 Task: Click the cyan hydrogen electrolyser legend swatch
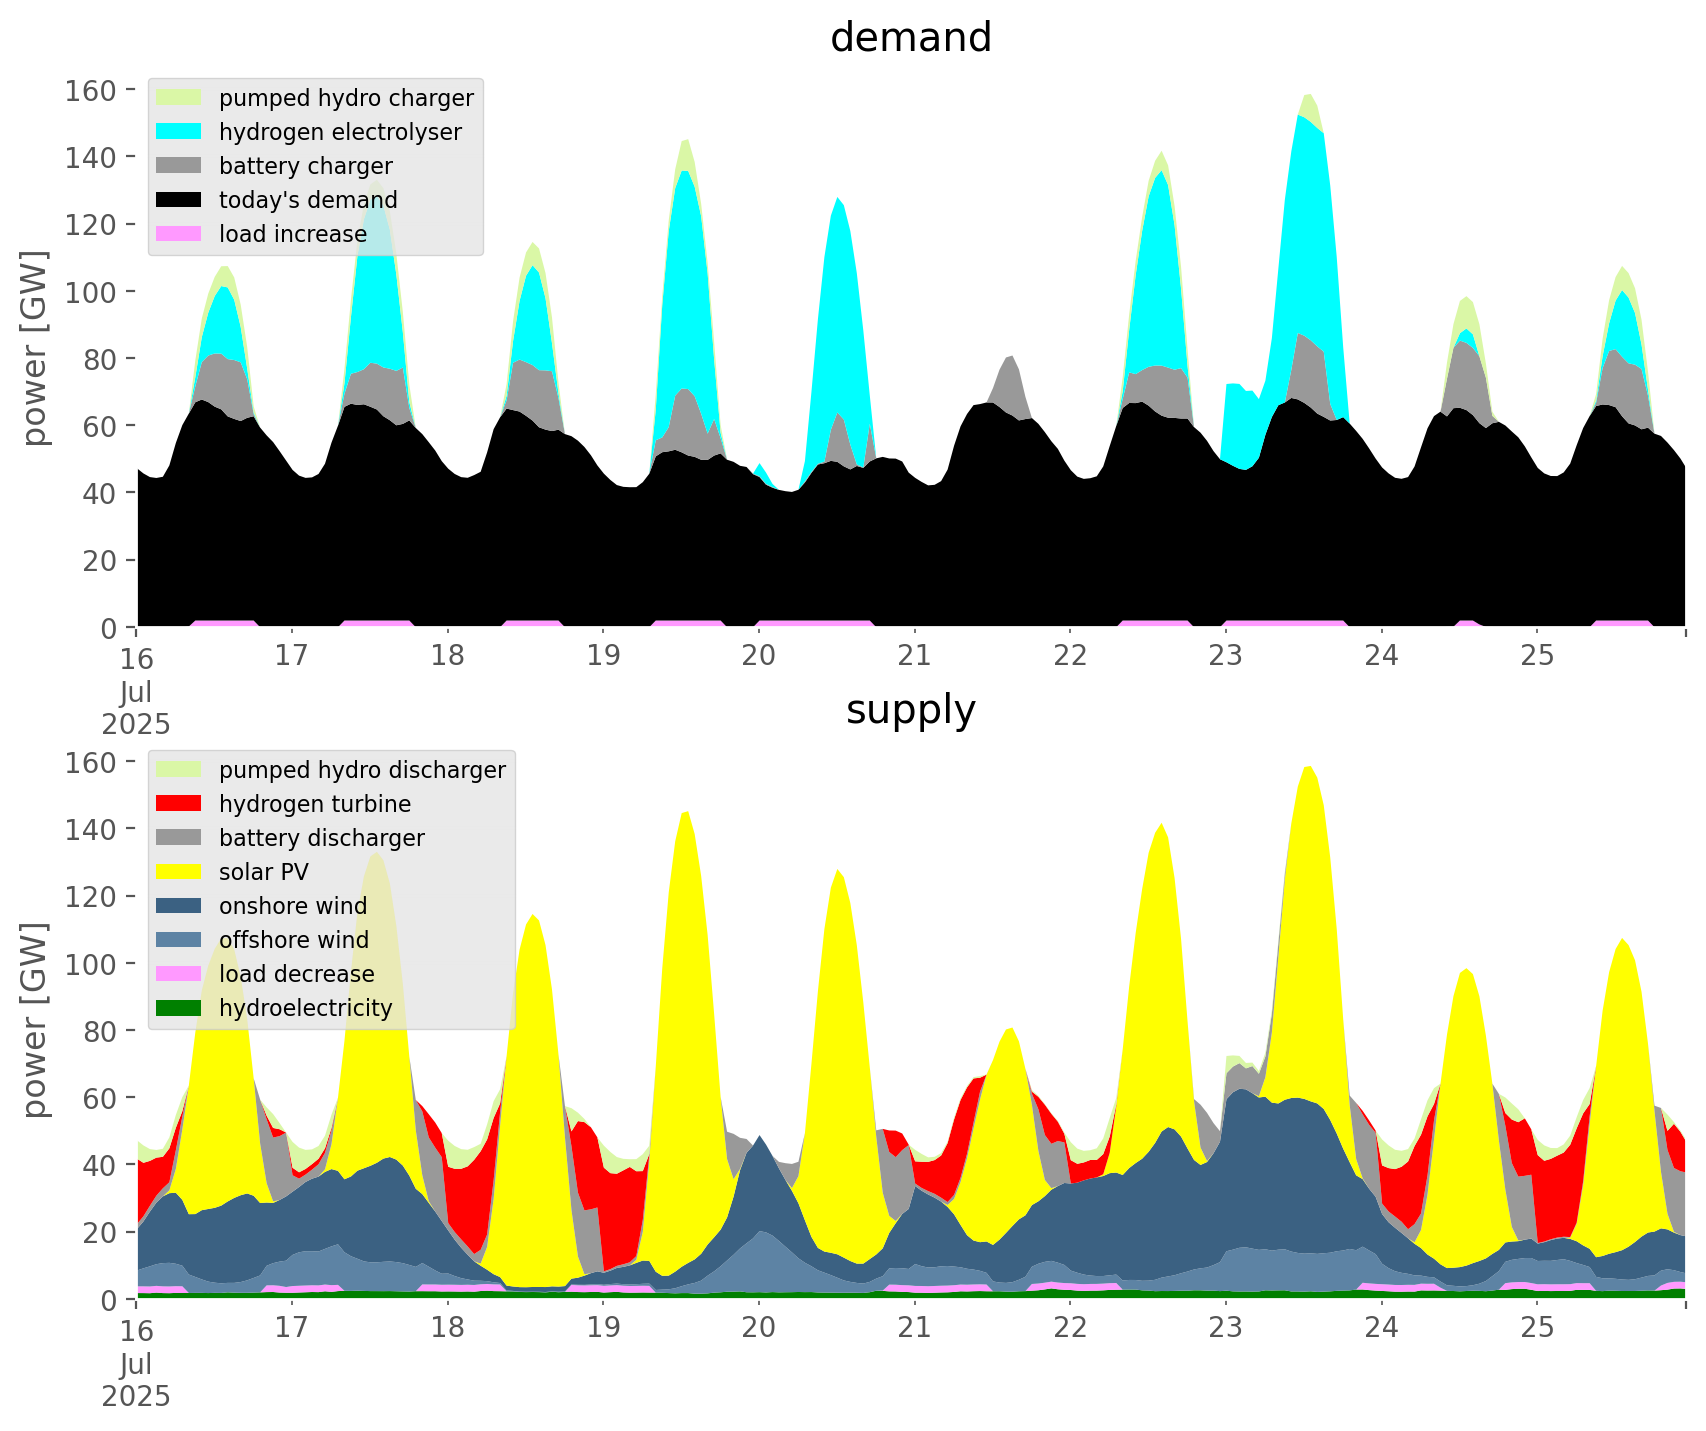(179, 132)
